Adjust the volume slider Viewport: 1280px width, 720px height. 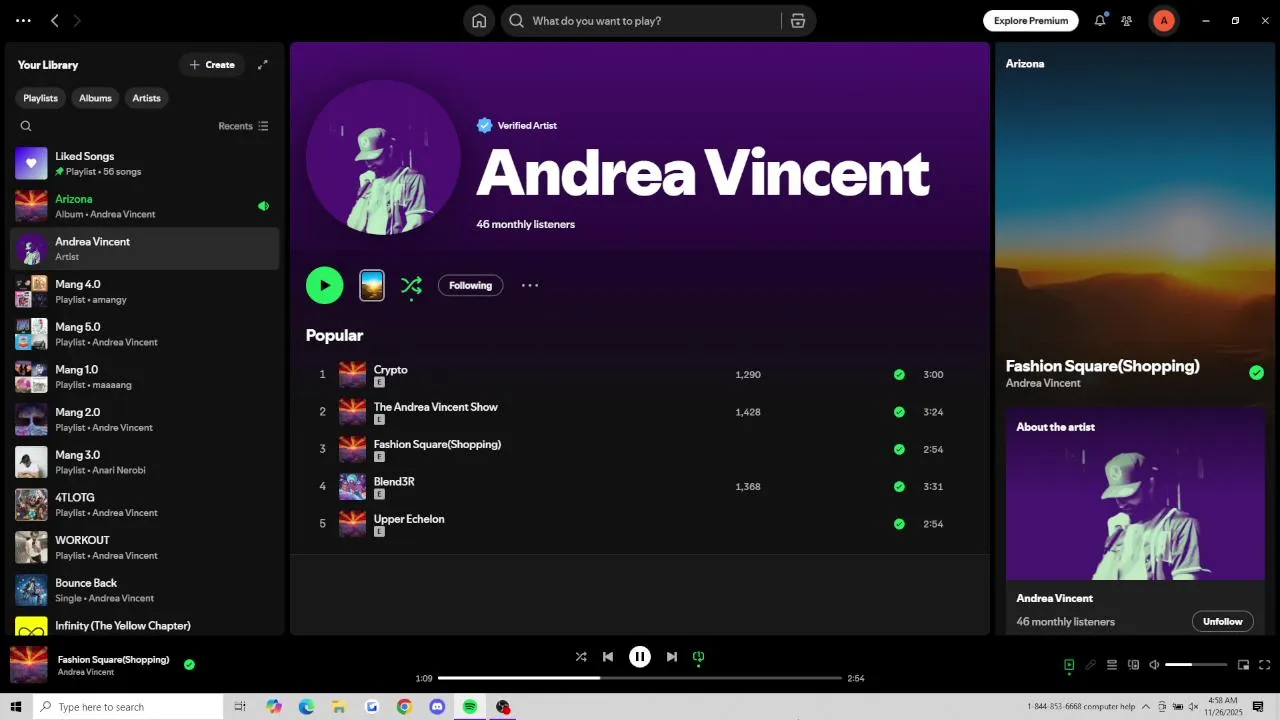[1196, 665]
